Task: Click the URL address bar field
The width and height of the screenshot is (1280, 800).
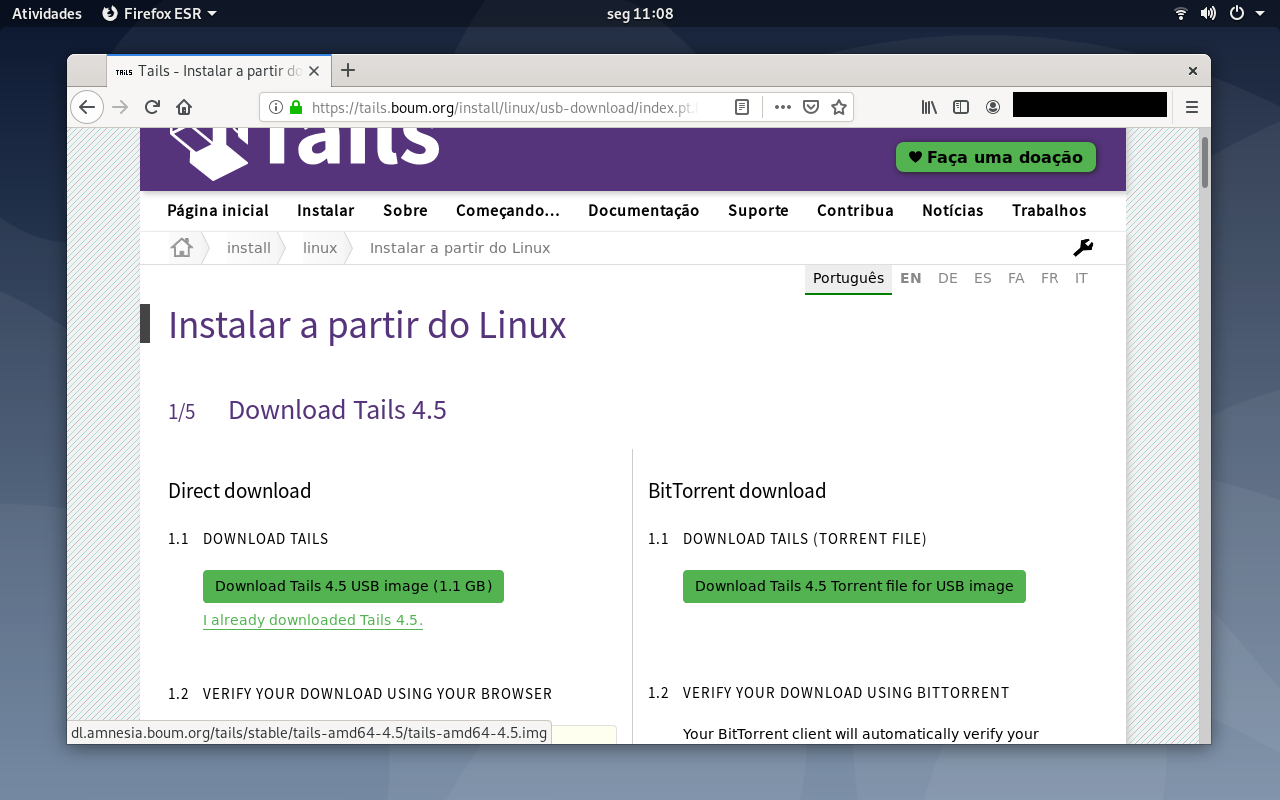Action: click(x=500, y=107)
